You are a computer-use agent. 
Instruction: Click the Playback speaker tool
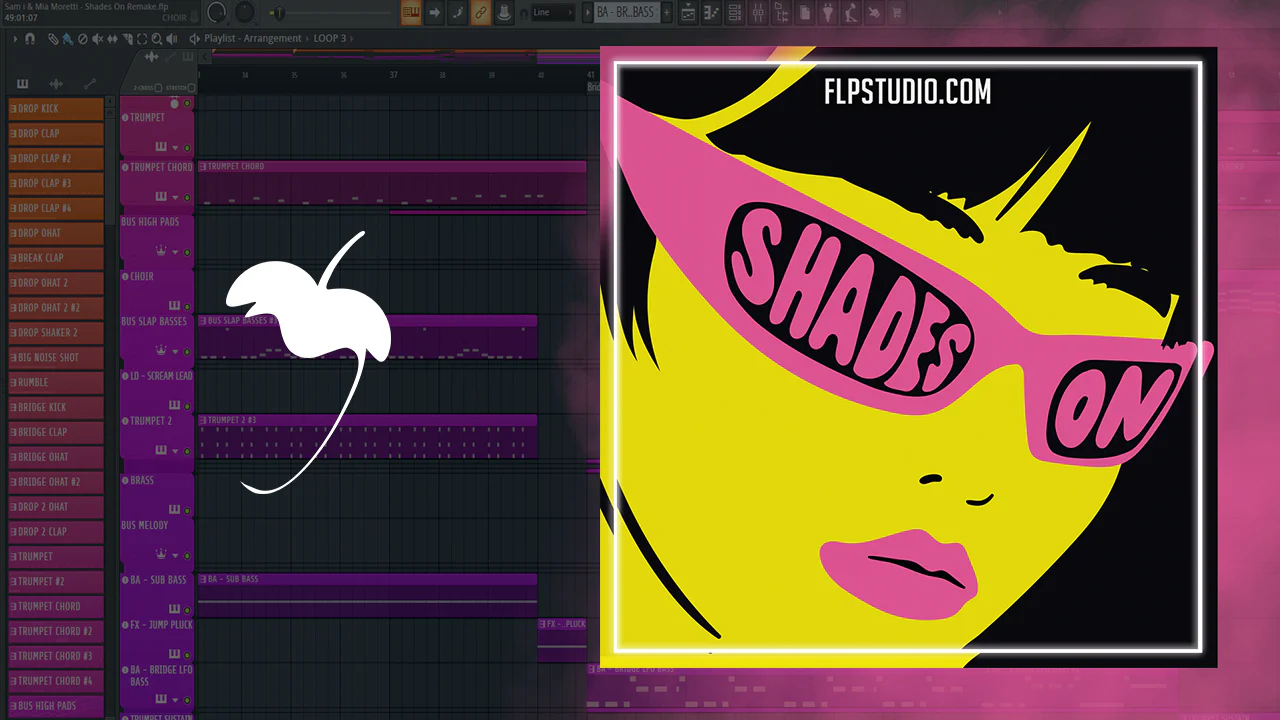pos(171,39)
